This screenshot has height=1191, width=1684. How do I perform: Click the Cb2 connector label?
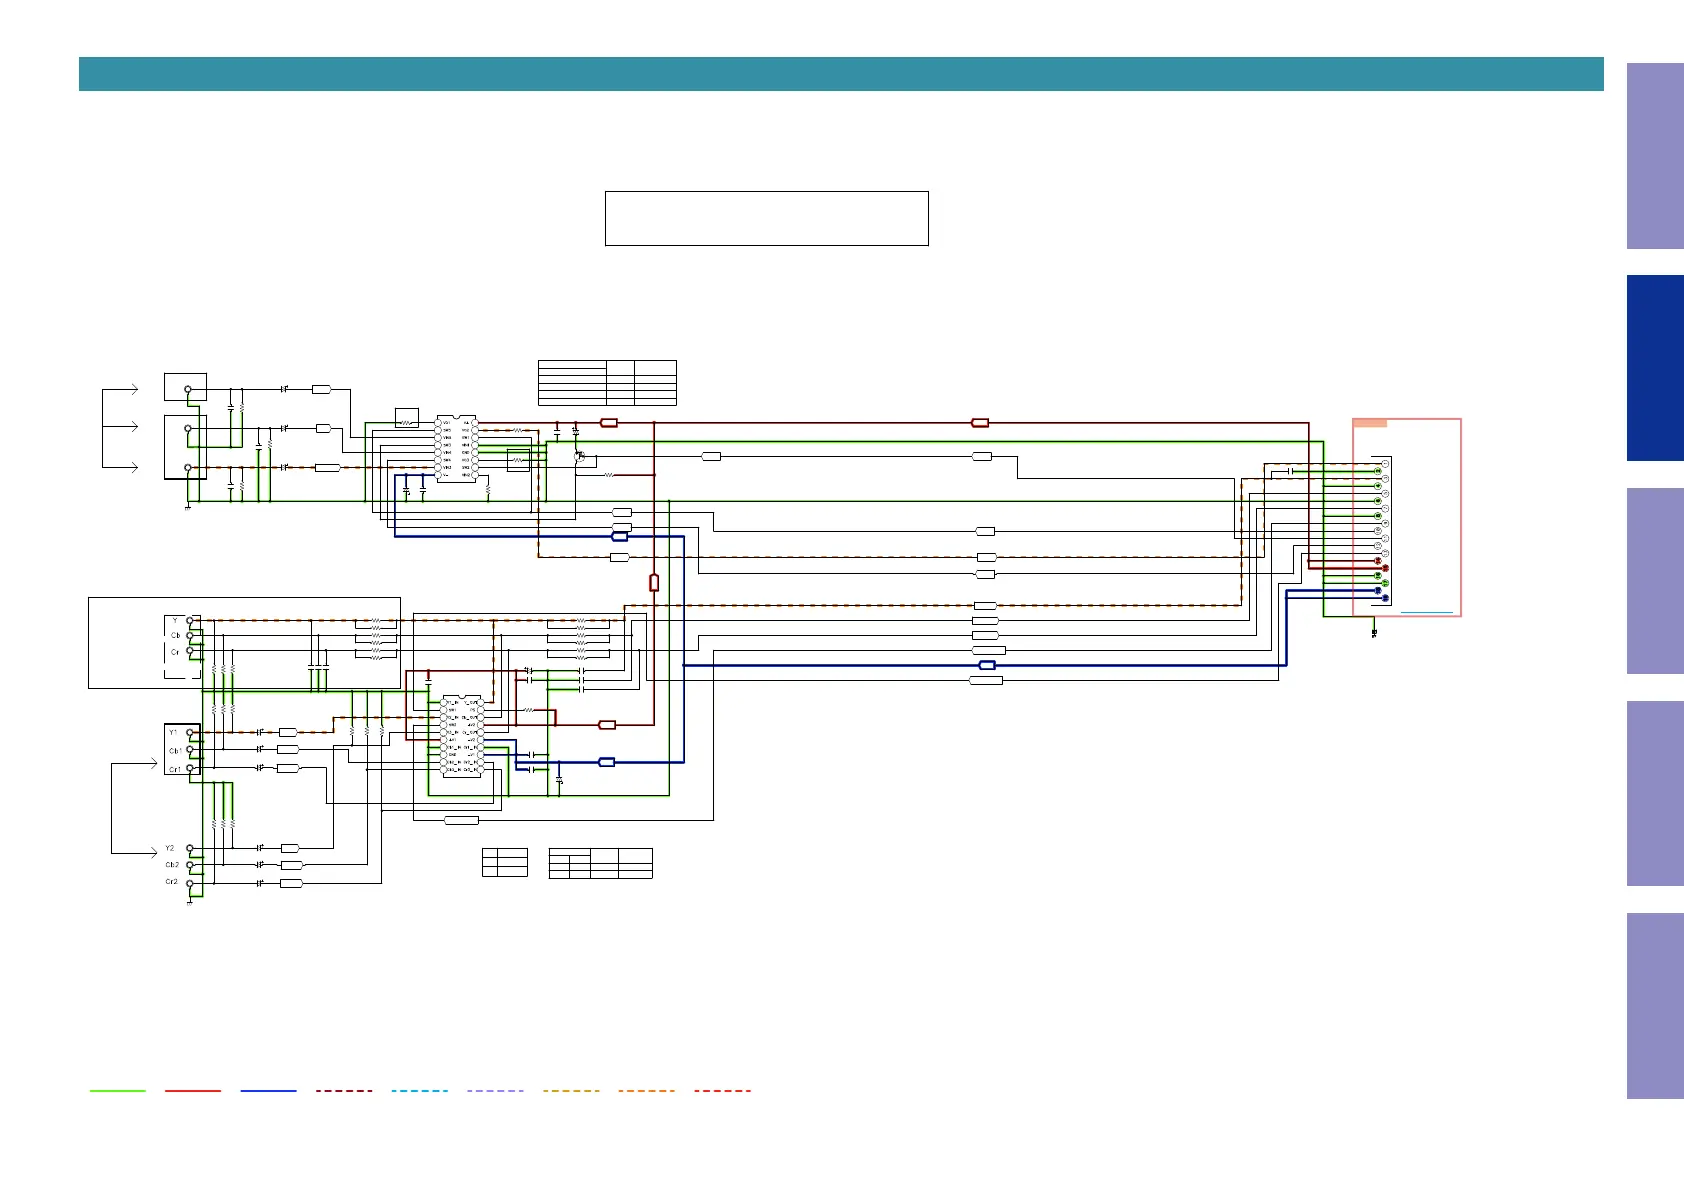tap(172, 865)
